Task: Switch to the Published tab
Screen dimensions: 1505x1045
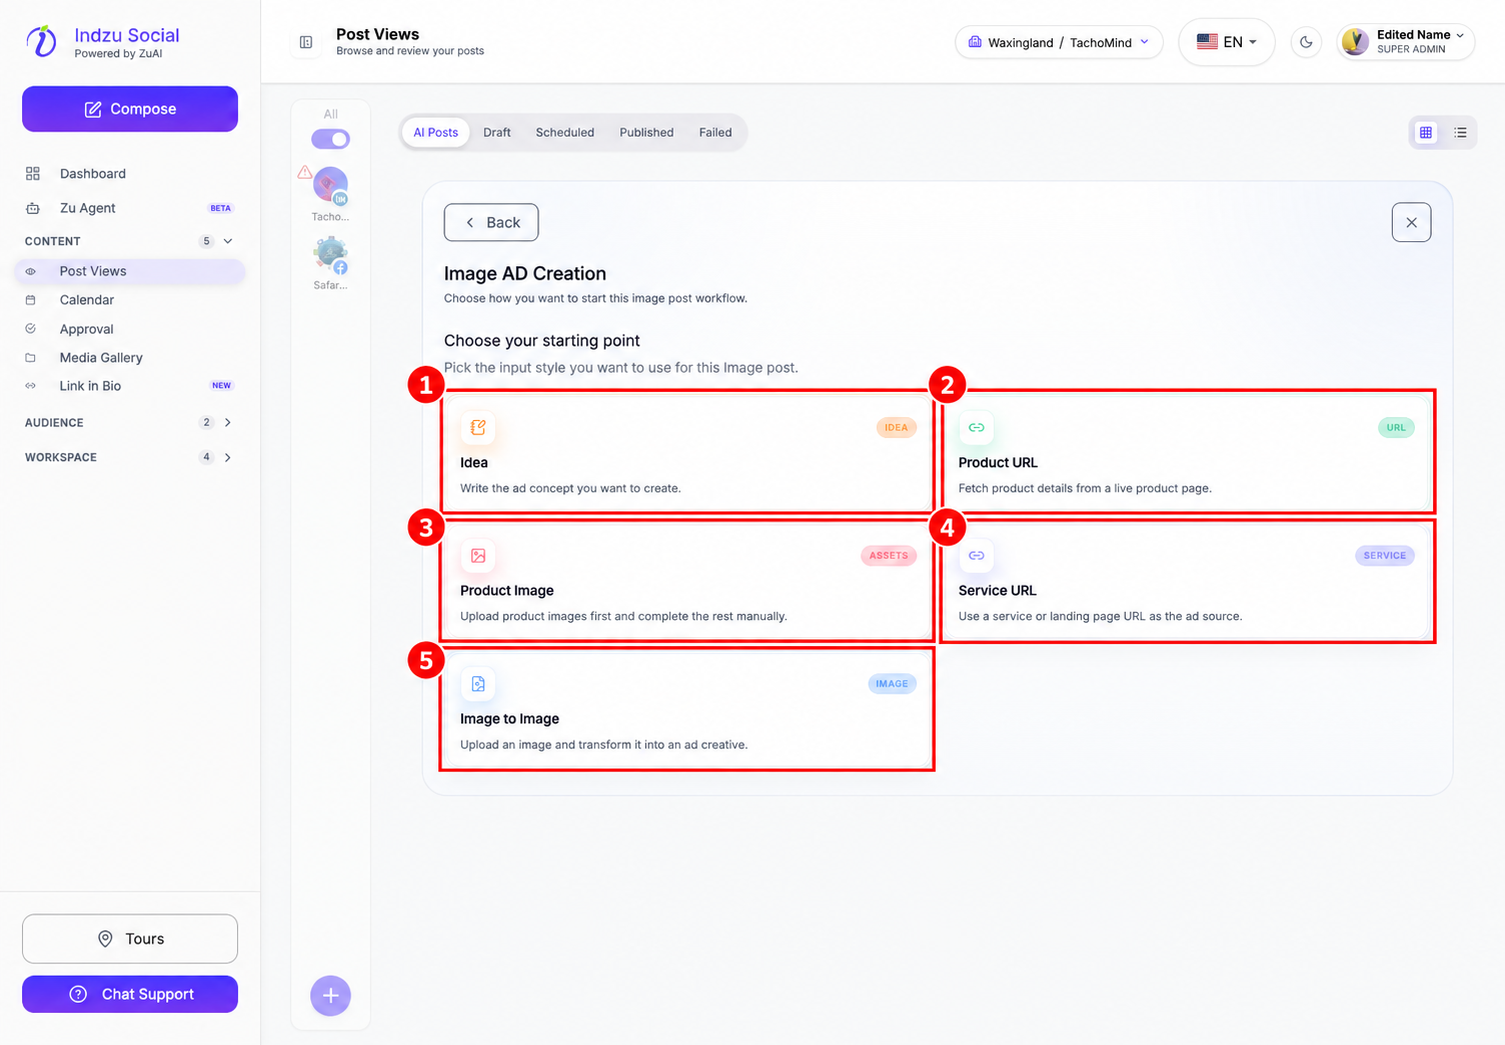Action: tap(646, 132)
